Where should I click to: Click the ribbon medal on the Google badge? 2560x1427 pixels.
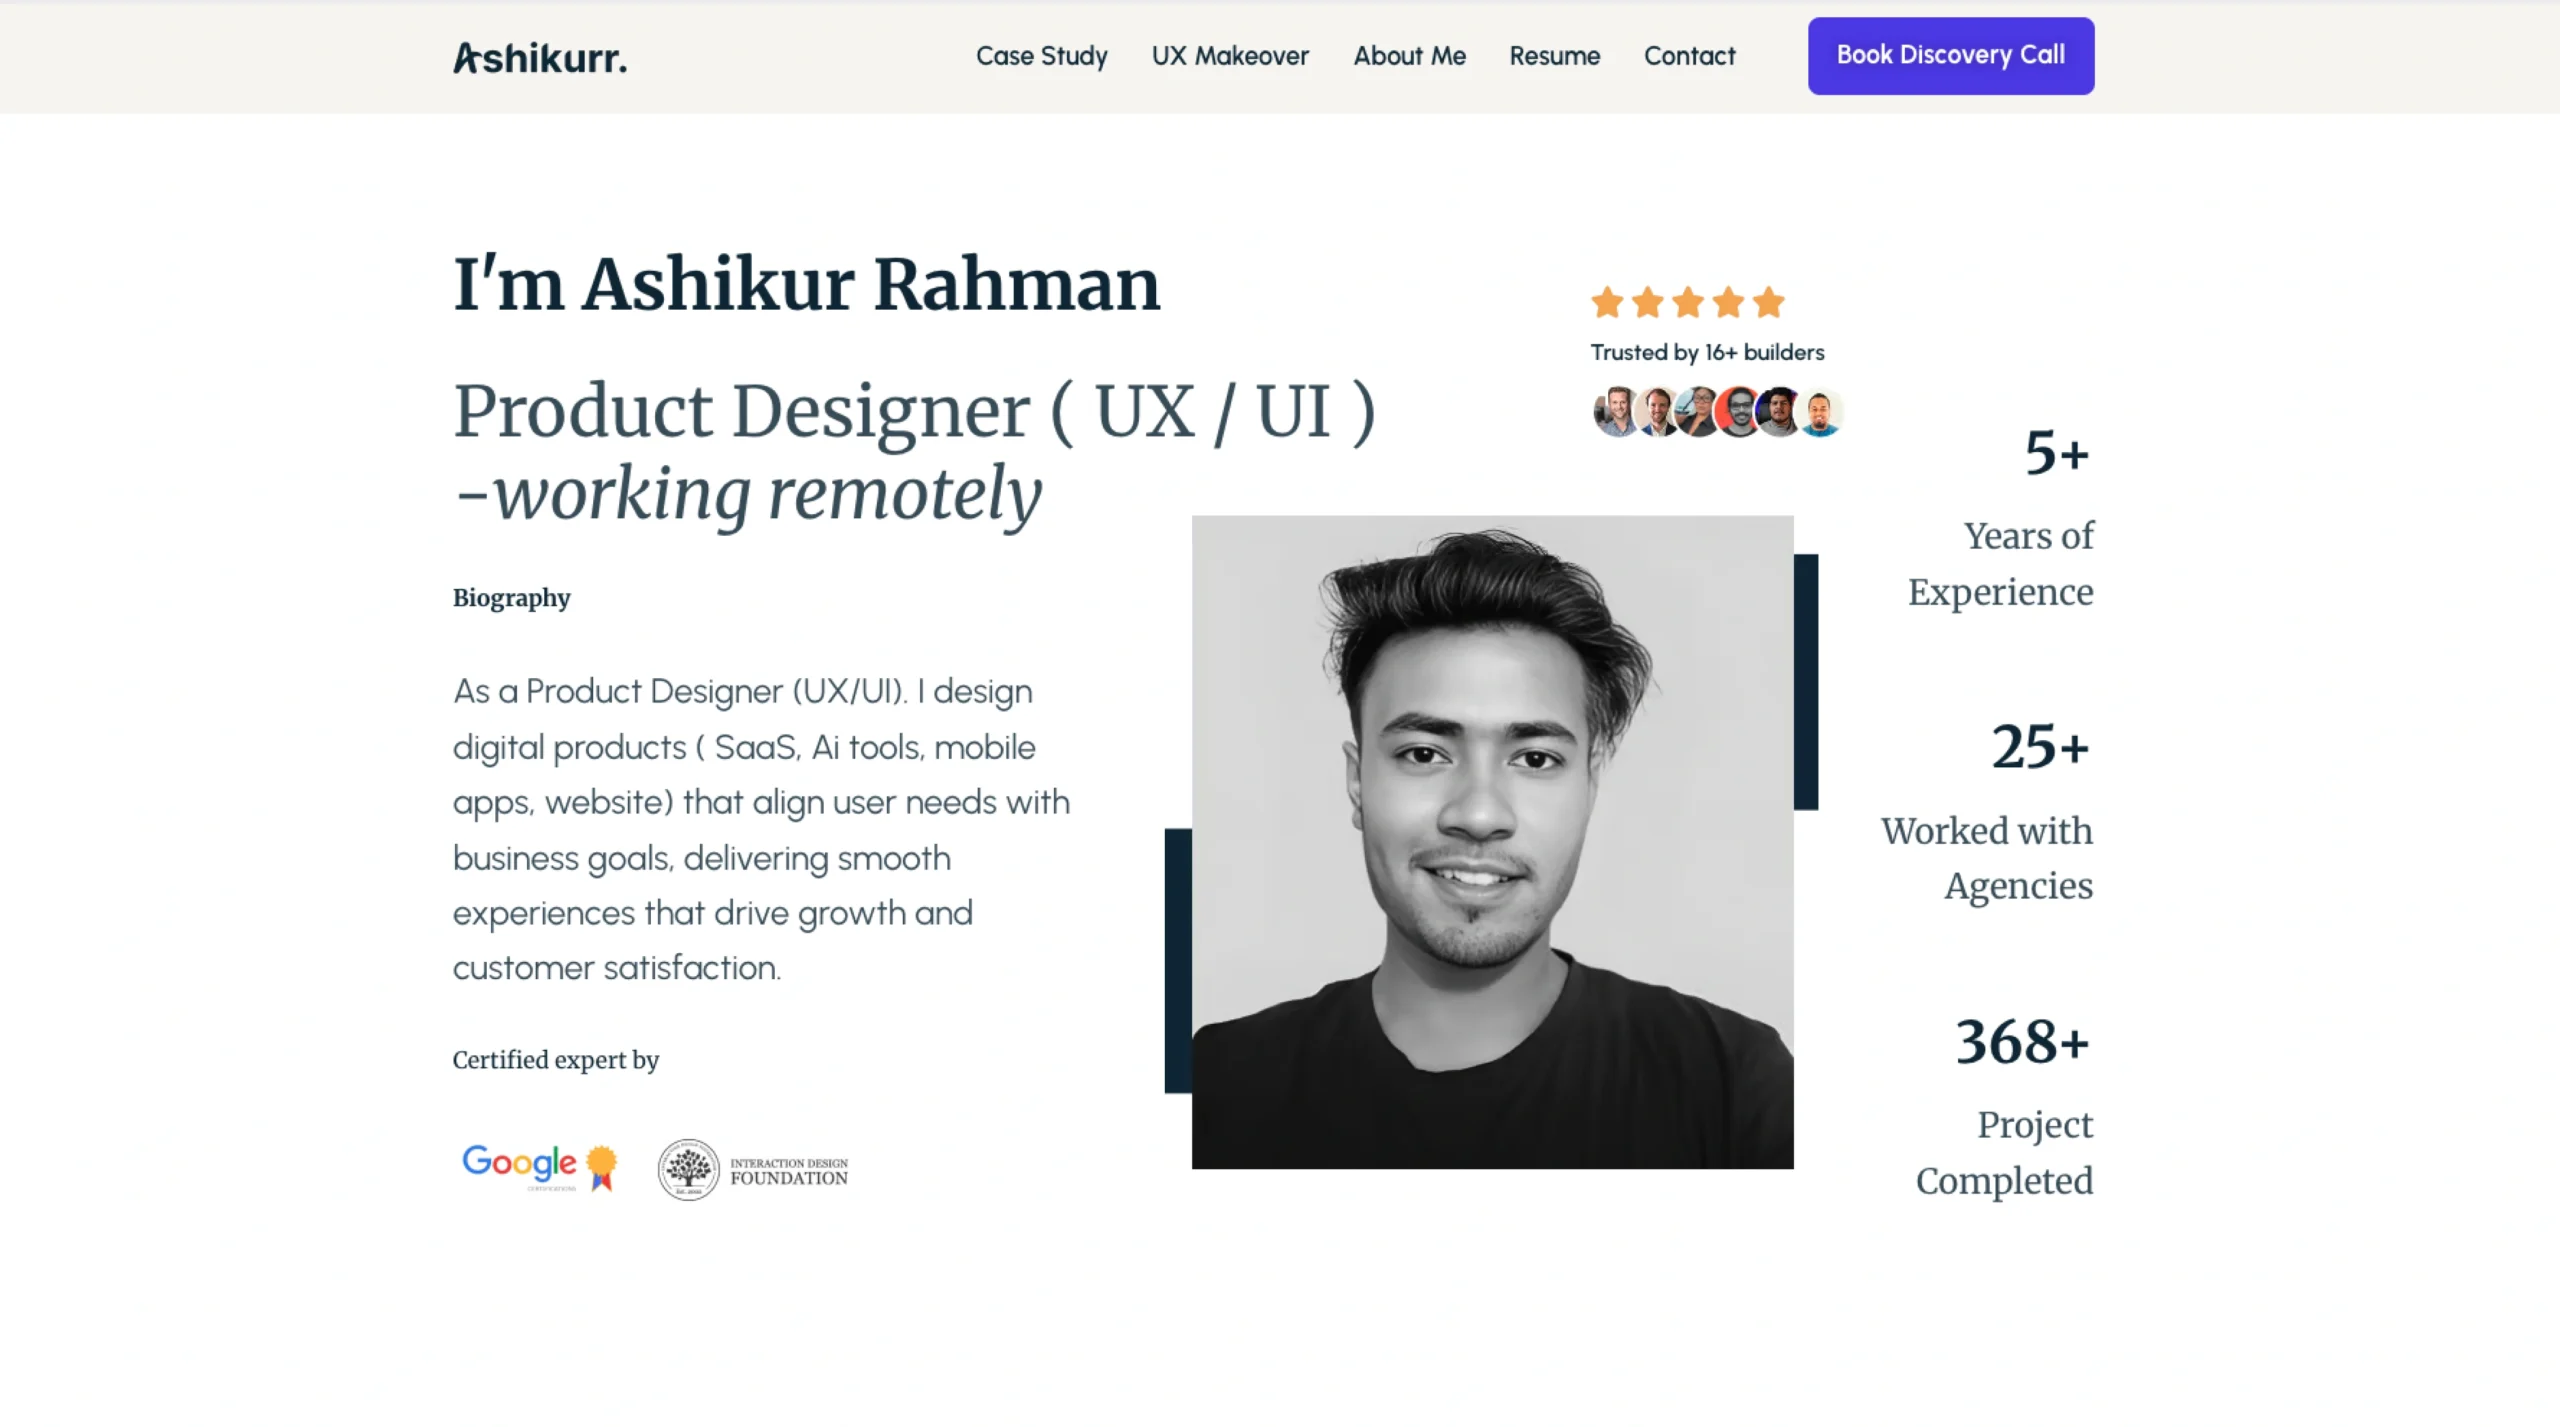(600, 1168)
